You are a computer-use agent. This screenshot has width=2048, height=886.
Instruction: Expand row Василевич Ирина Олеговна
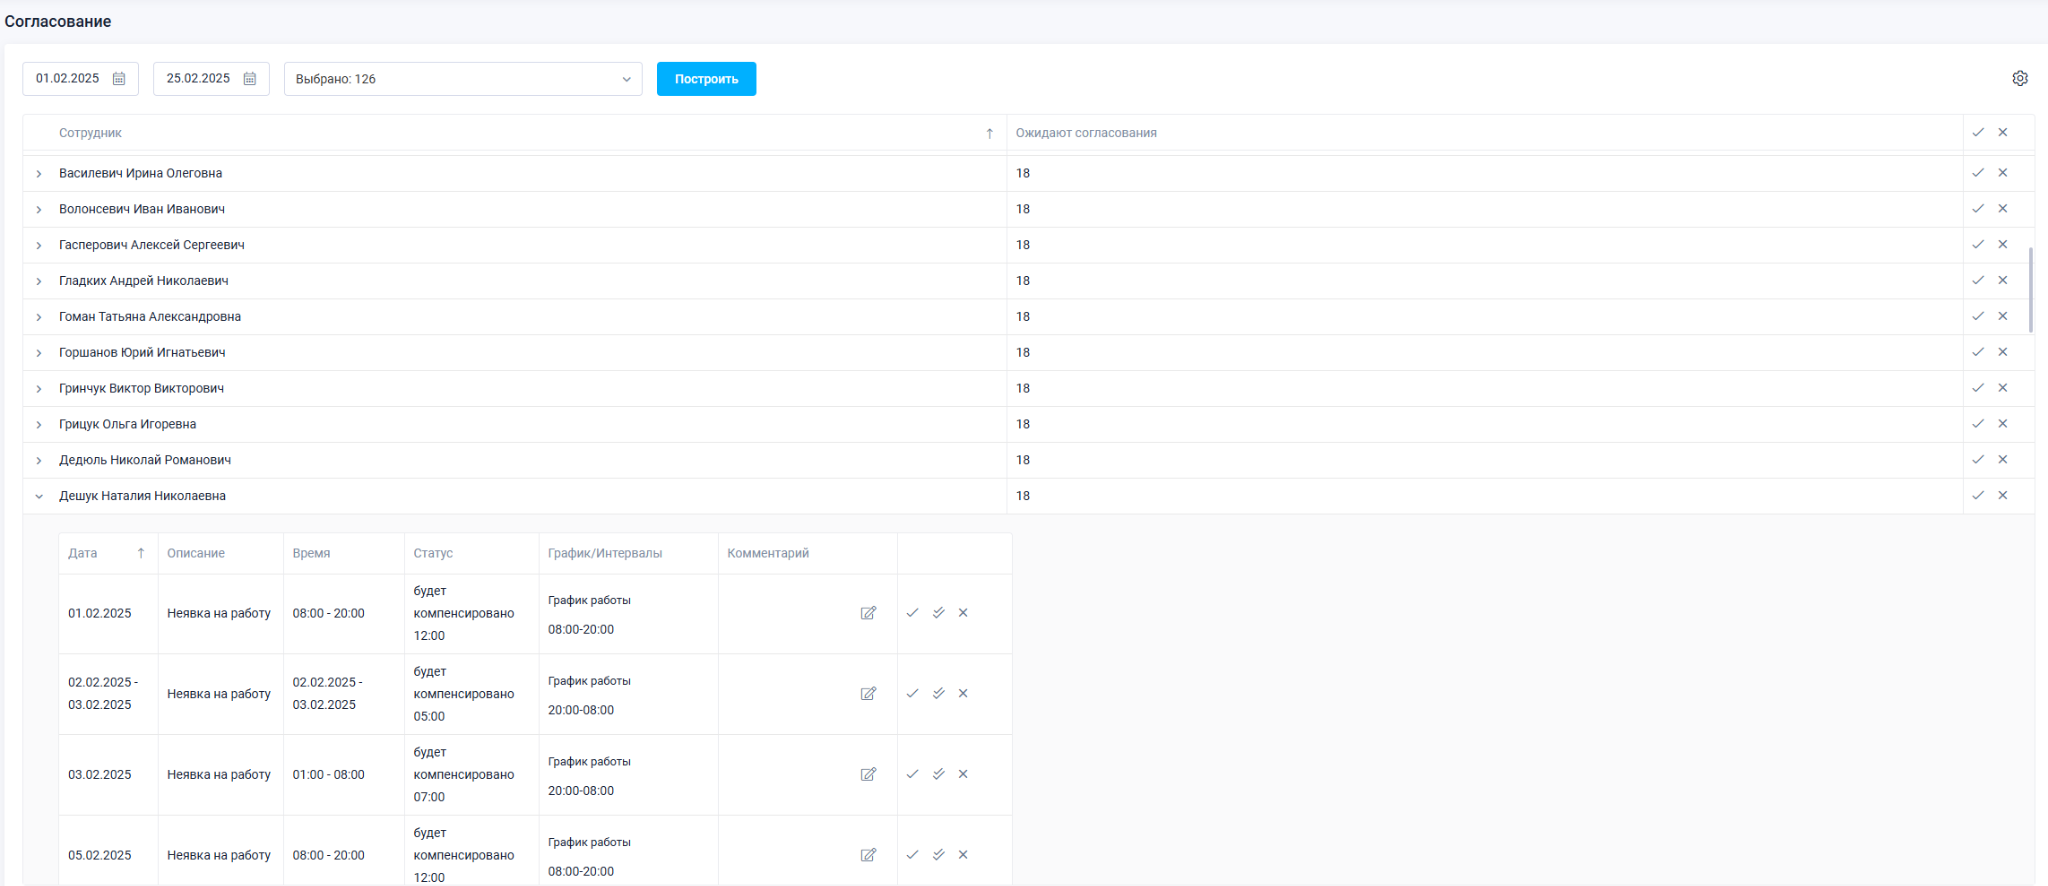pos(39,174)
